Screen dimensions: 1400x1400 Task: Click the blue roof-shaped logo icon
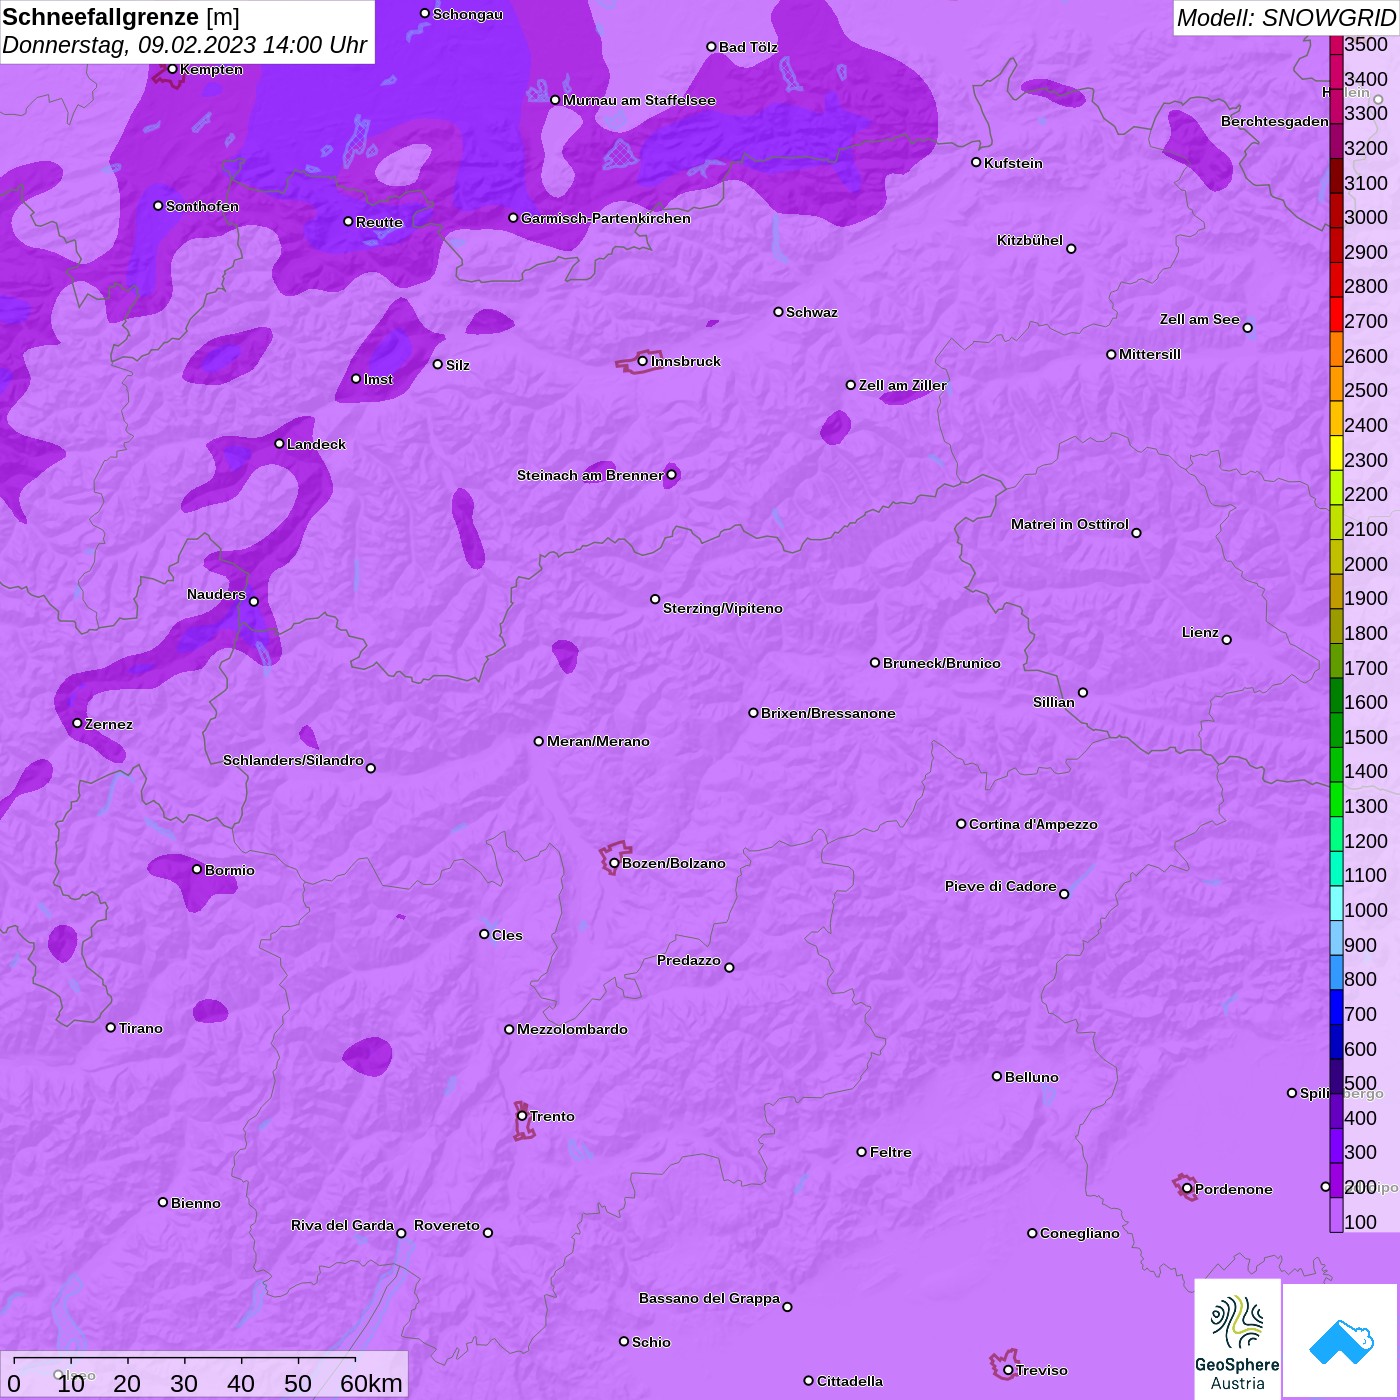click(1340, 1341)
